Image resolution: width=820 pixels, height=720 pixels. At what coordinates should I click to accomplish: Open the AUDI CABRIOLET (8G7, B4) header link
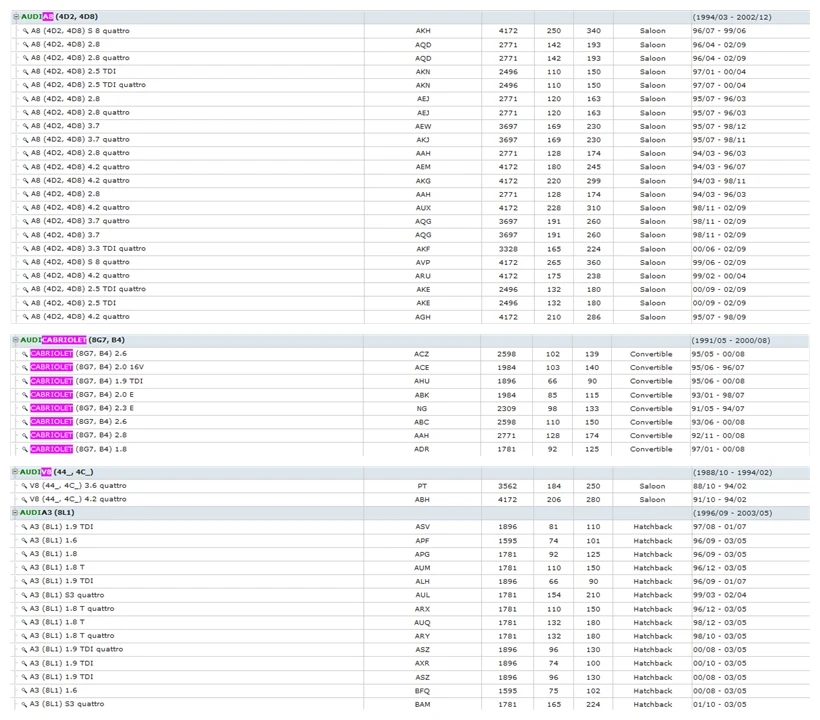(x=73, y=340)
